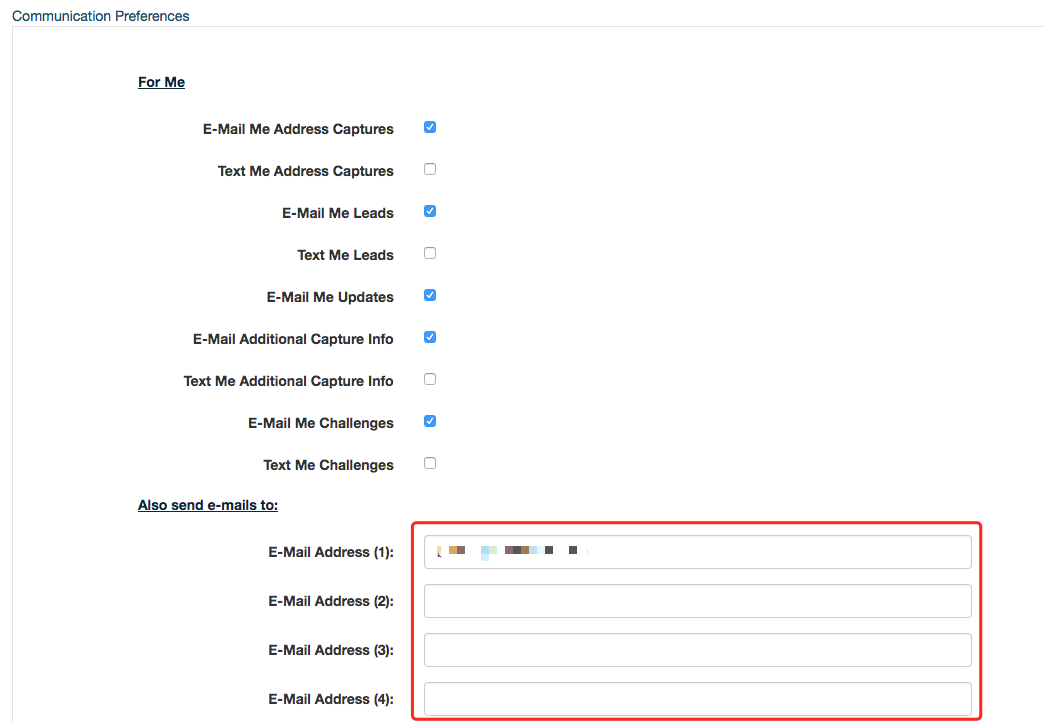Click the E-Mail Address (1) input field
1043x723 pixels.
point(697,552)
